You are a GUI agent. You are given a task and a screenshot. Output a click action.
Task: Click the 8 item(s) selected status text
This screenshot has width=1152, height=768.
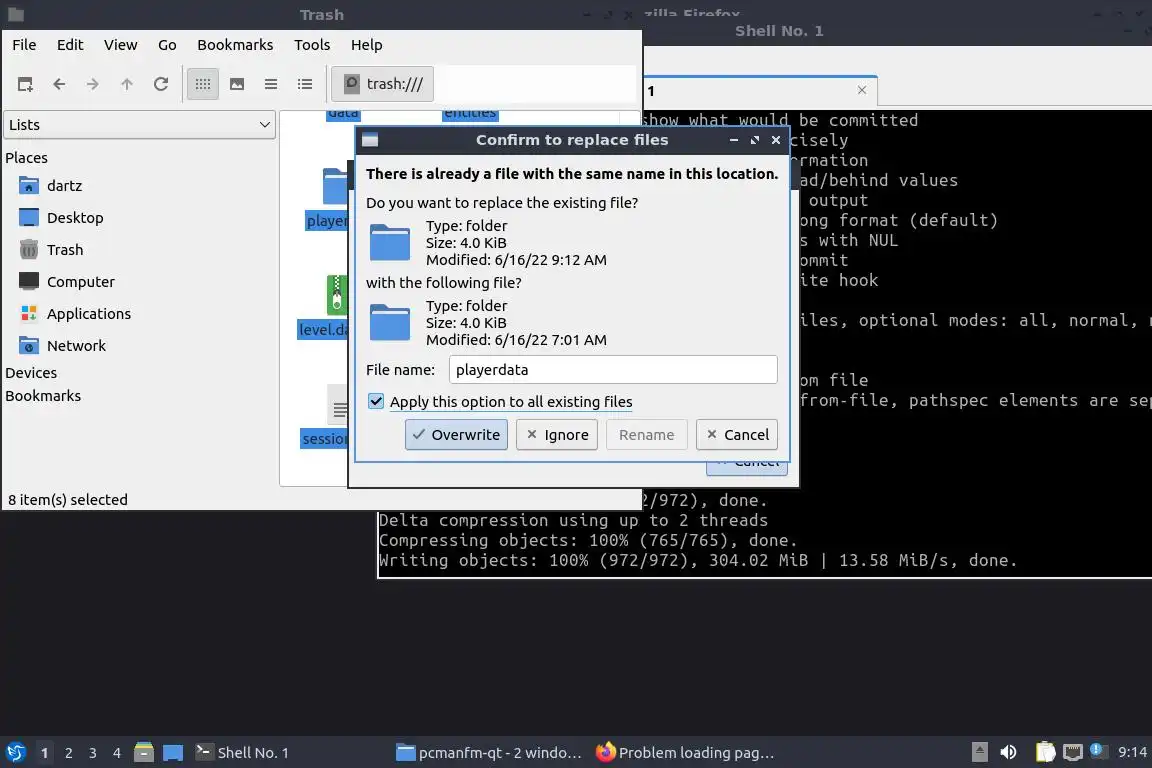(68, 500)
